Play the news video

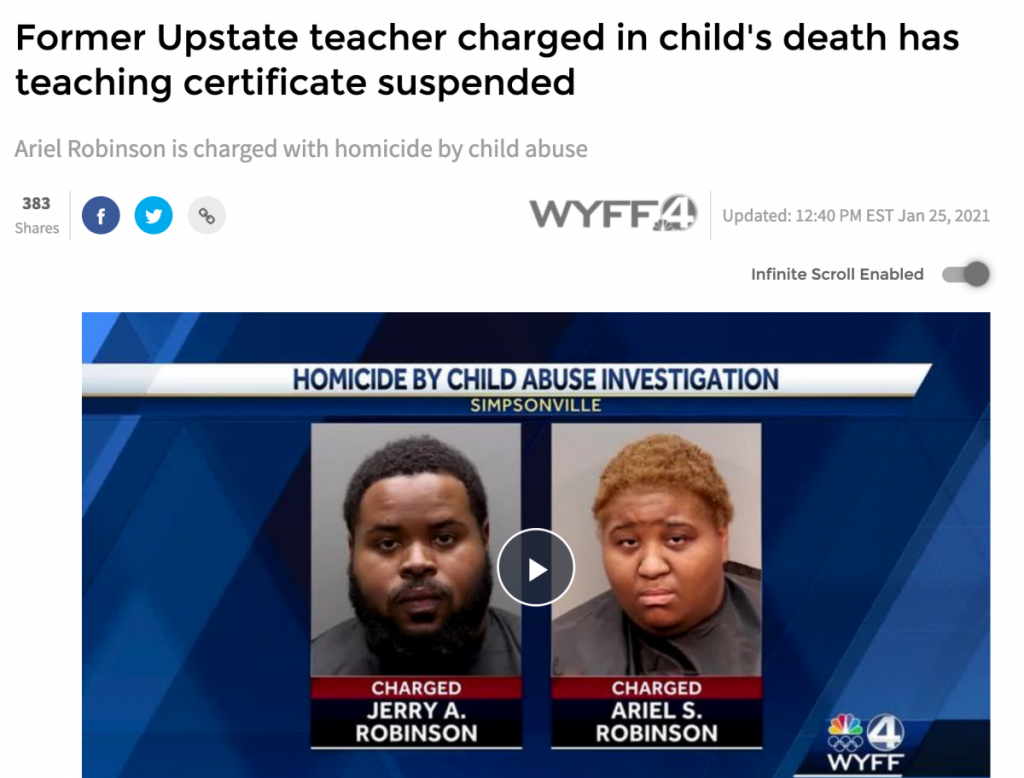point(536,568)
